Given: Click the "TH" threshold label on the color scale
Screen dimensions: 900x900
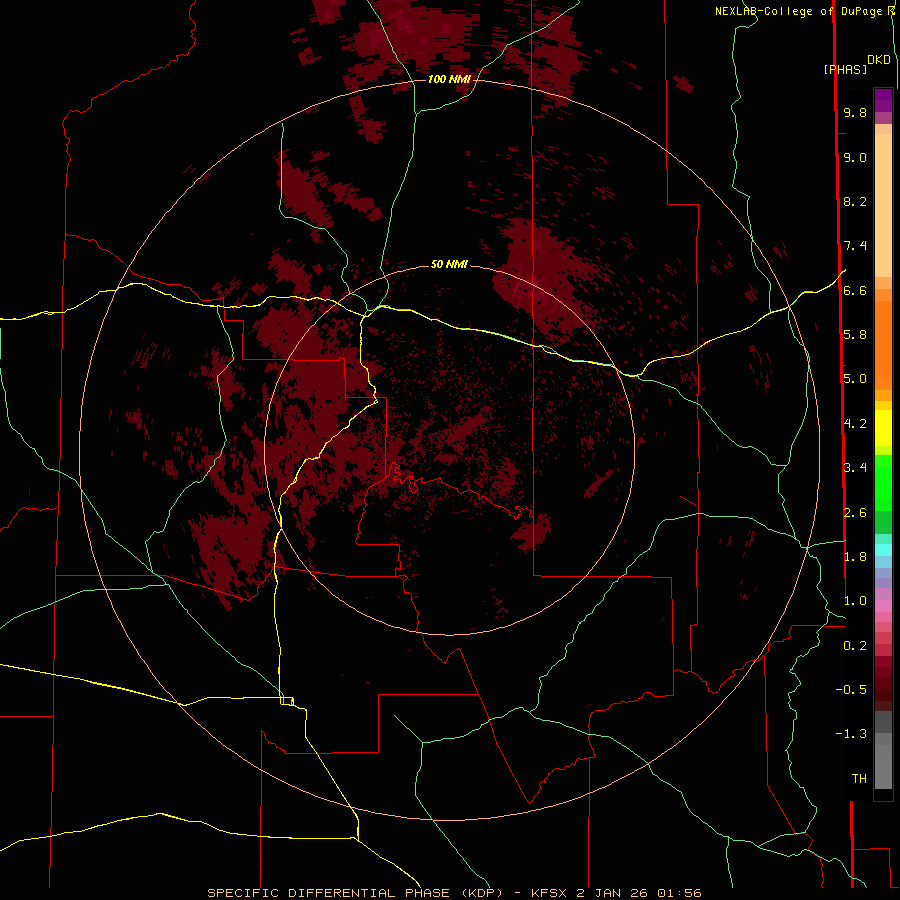Looking at the screenshot, I should 859,779.
